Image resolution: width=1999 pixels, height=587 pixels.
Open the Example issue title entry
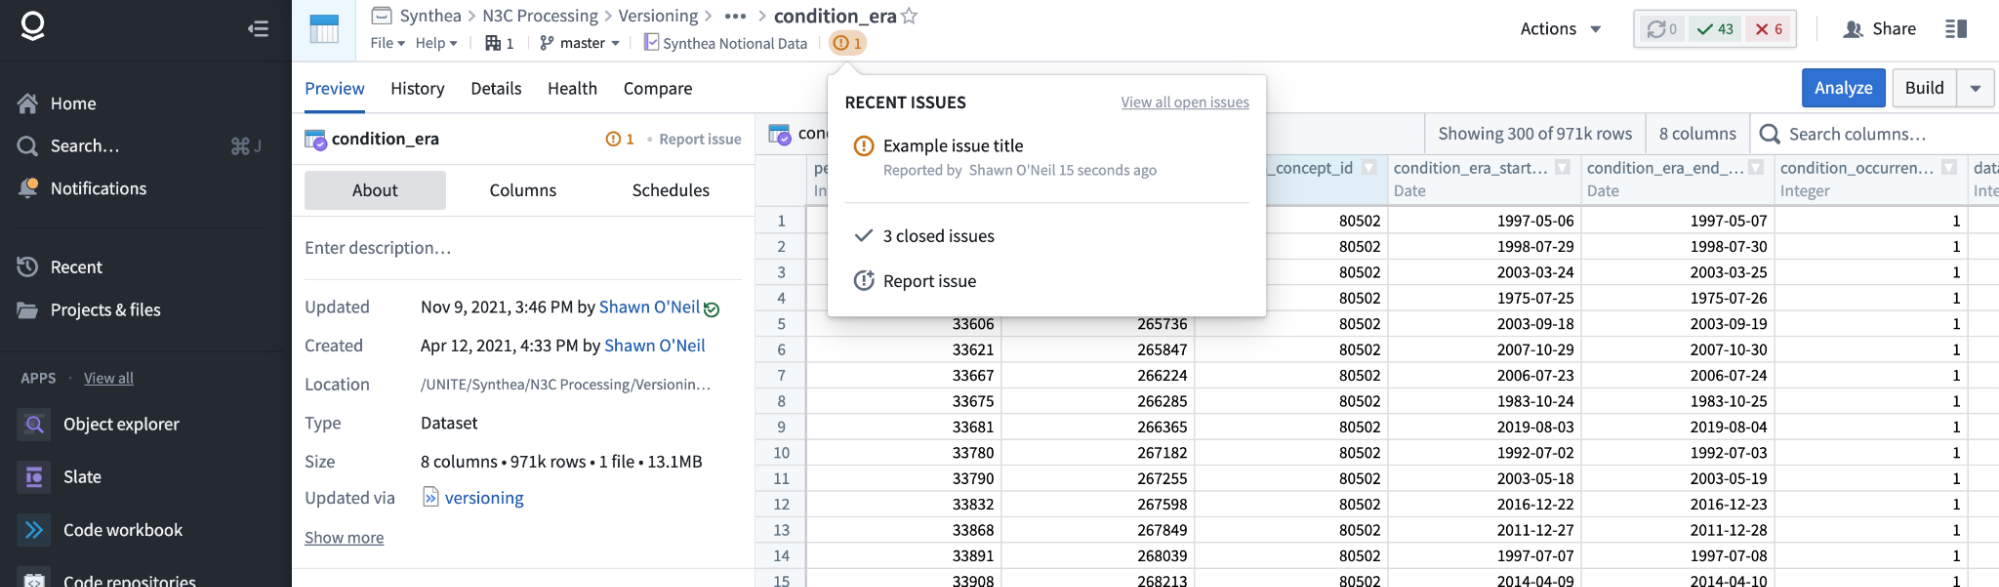point(952,146)
